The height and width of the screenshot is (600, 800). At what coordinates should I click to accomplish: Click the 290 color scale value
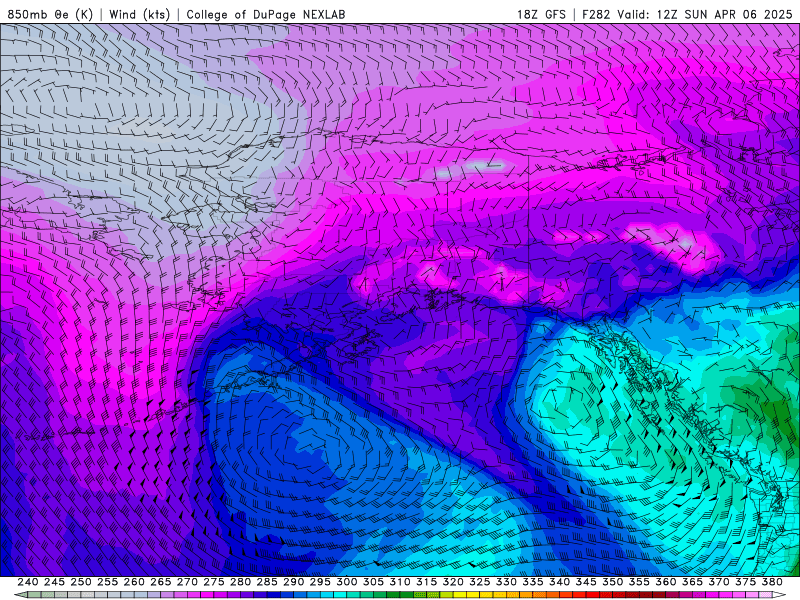(x=293, y=582)
